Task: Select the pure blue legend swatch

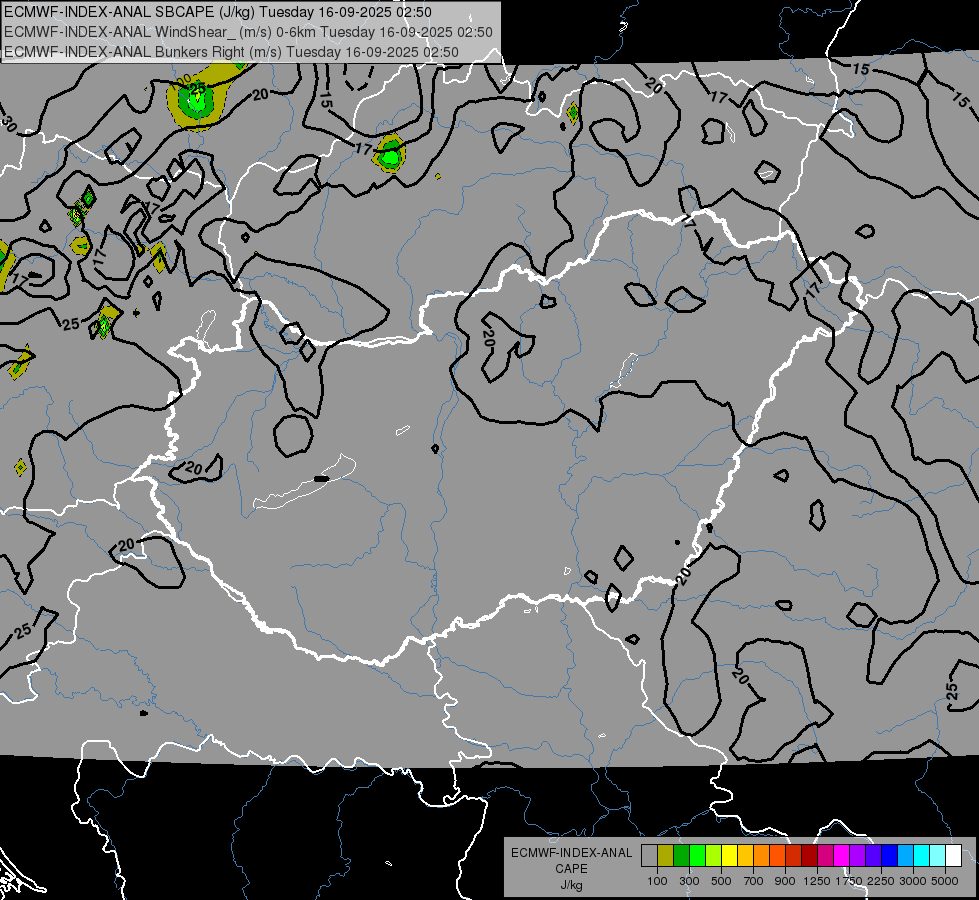Action: pyautogui.click(x=890, y=856)
